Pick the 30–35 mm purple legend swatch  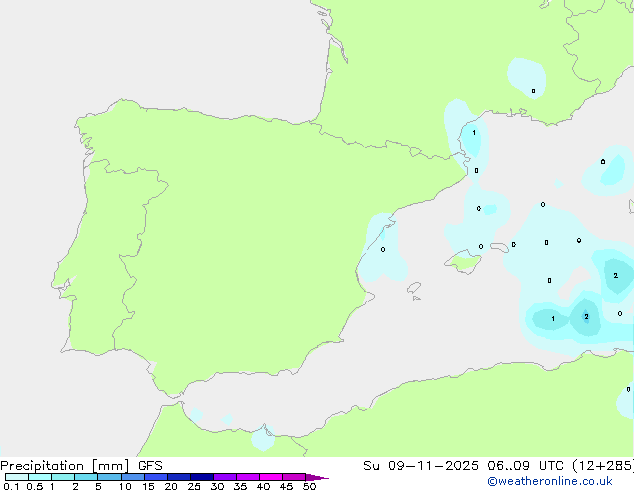point(225,477)
